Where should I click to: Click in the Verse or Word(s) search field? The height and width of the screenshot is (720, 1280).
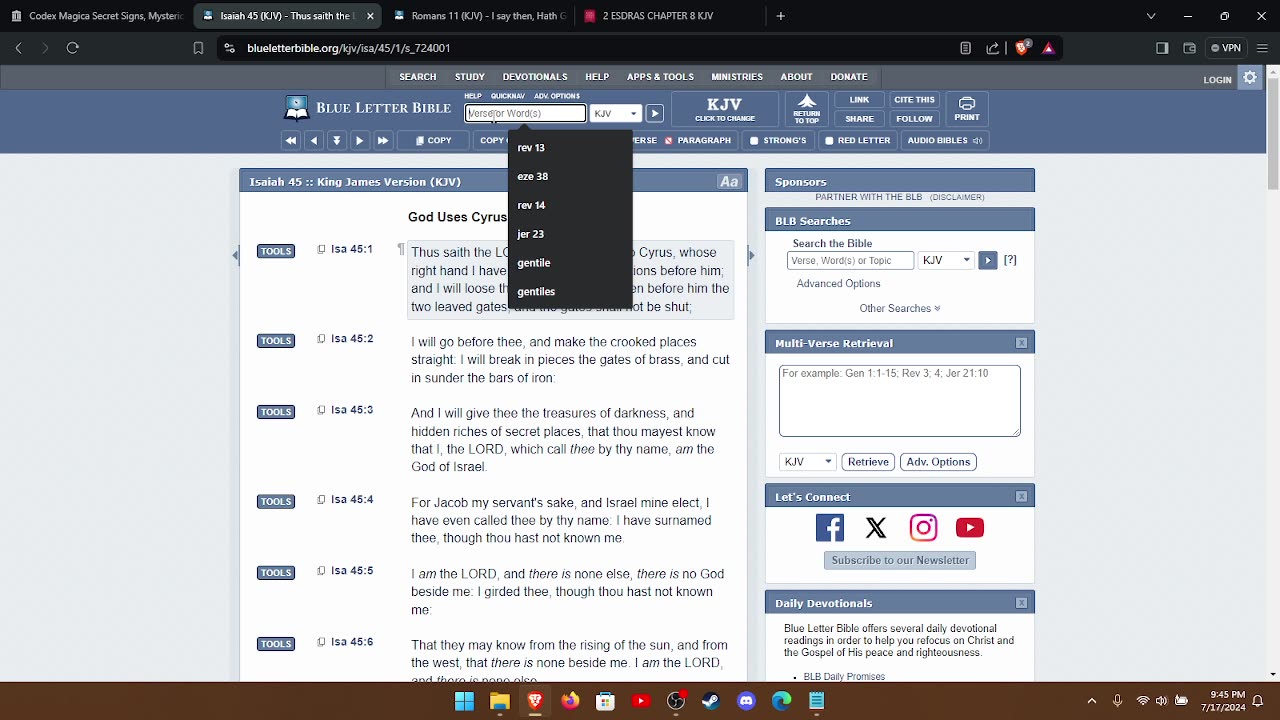coord(526,114)
